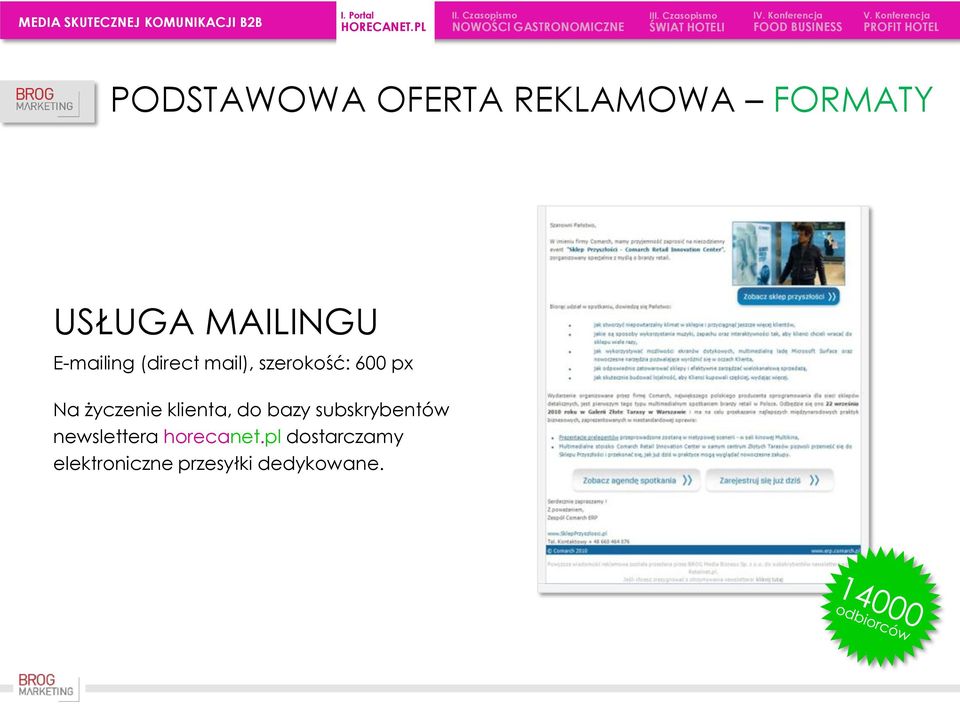Click the 'Zobacz agendę spotkania' button

(637, 481)
